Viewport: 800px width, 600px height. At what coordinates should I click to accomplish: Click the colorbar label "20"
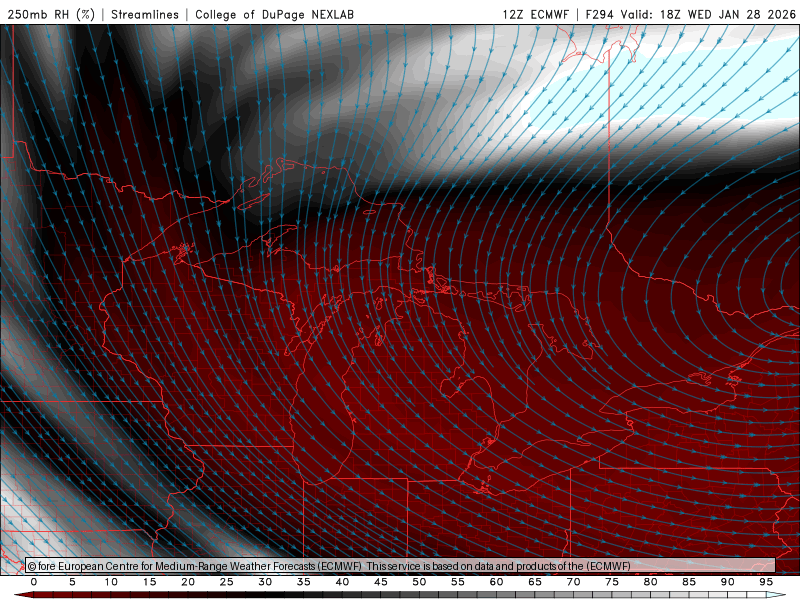click(x=188, y=582)
